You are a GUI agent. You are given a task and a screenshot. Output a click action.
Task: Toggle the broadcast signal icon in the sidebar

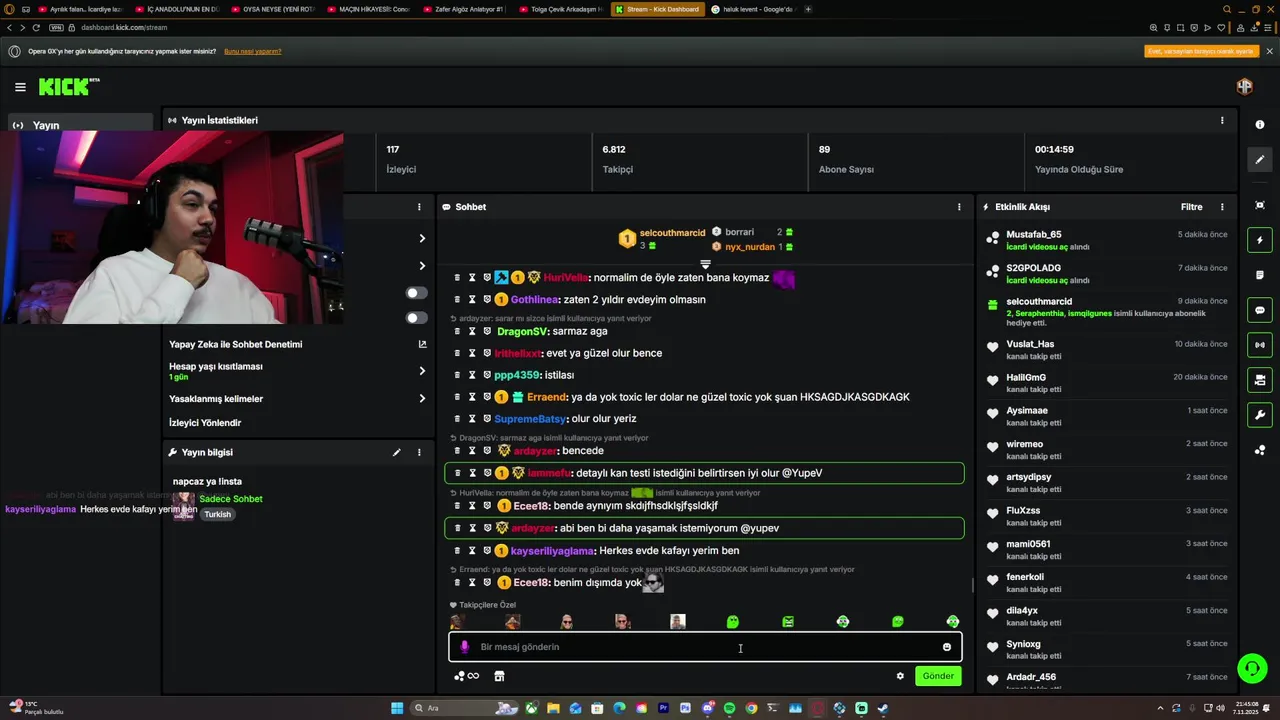1260,345
